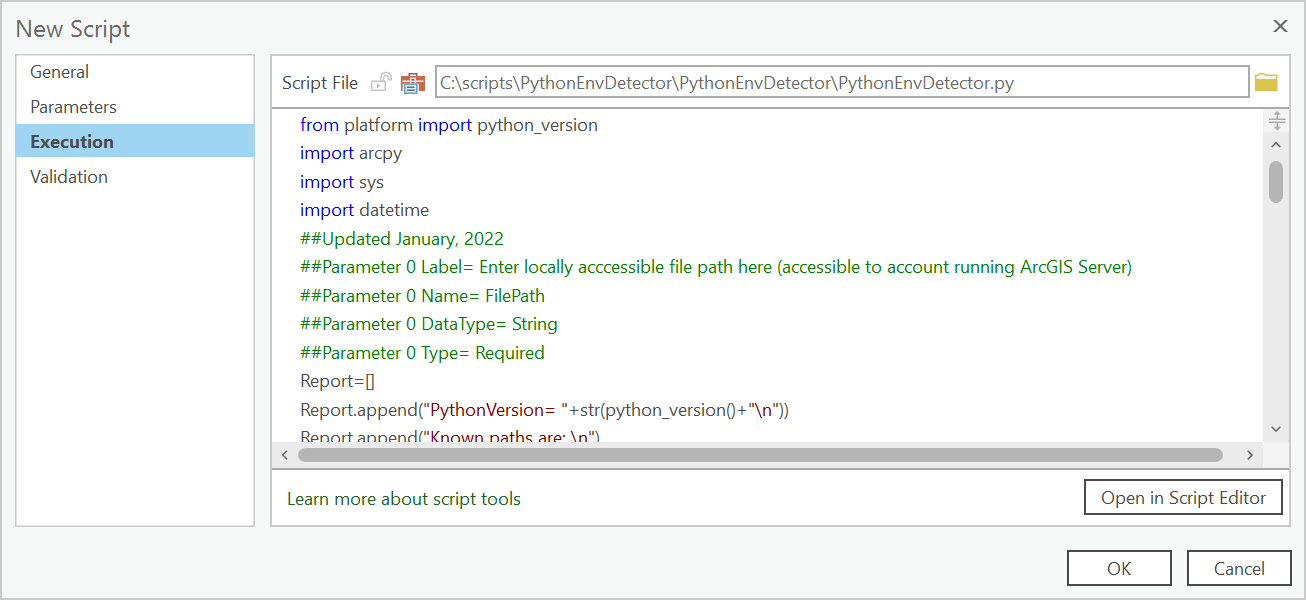Image resolution: width=1306 pixels, height=600 pixels.
Task: Click the horizontal scrollbar thumb in code pane
Action: 760,455
